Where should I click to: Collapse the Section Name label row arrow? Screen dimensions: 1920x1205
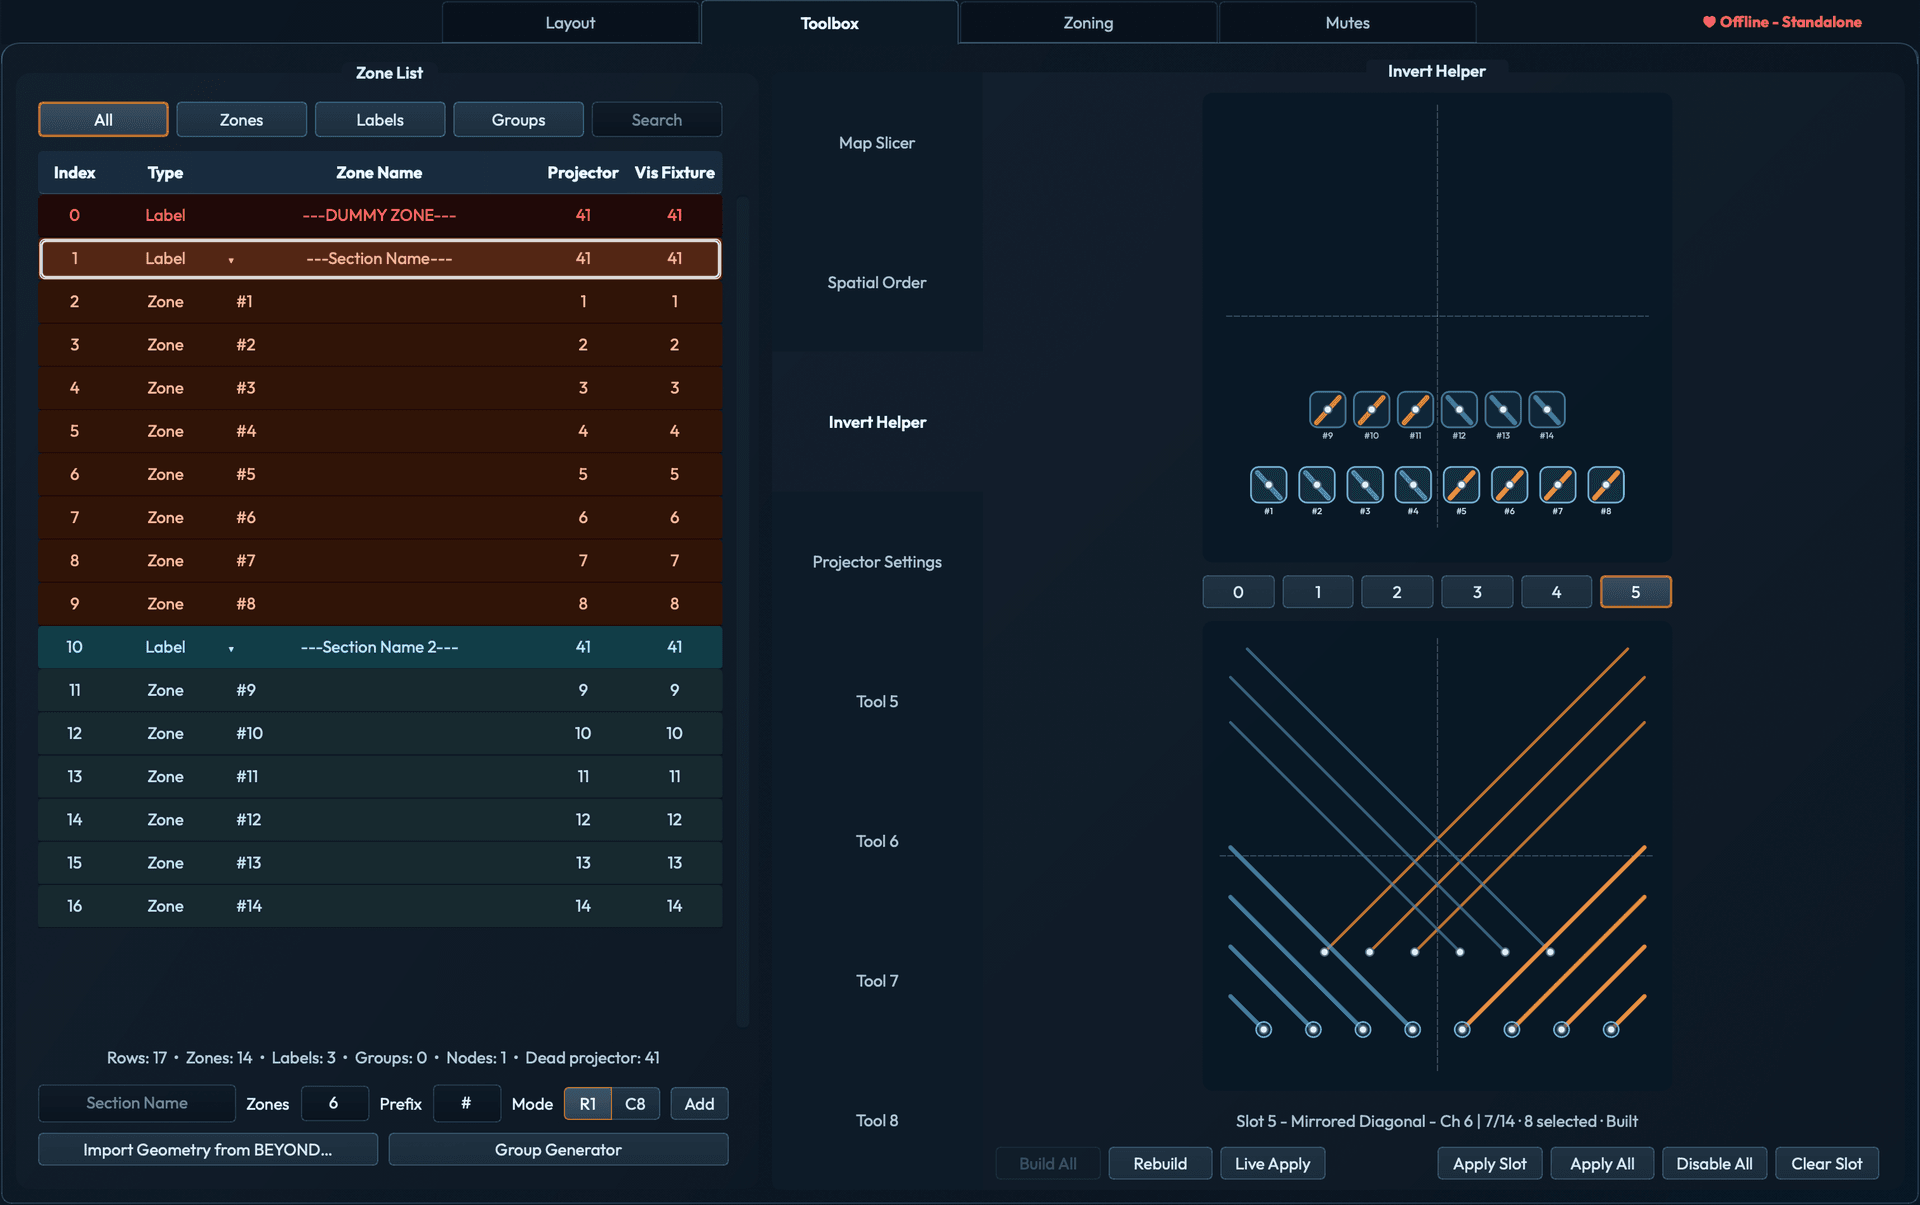pos(231,260)
